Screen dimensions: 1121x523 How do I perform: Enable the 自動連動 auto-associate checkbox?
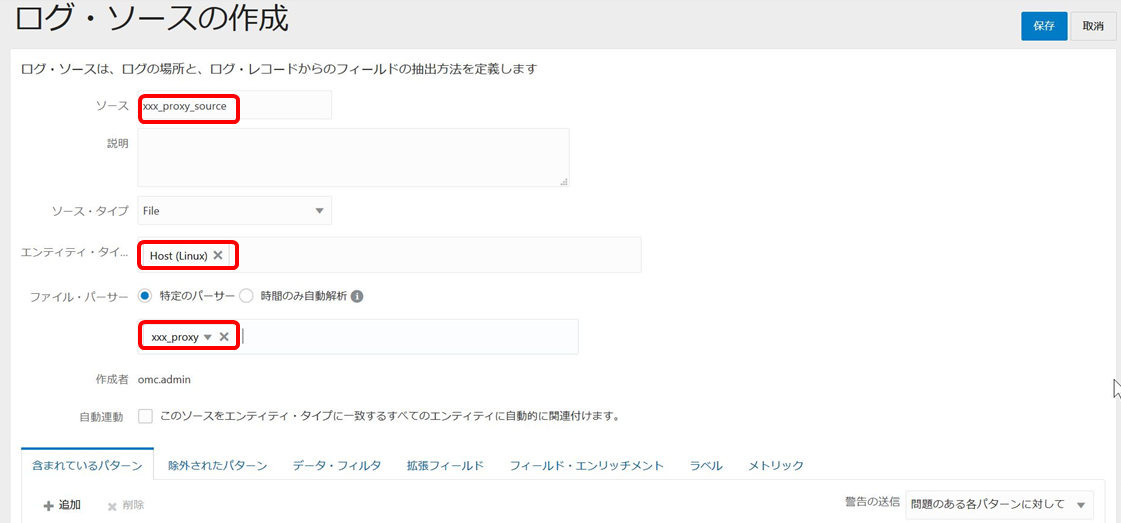point(145,417)
